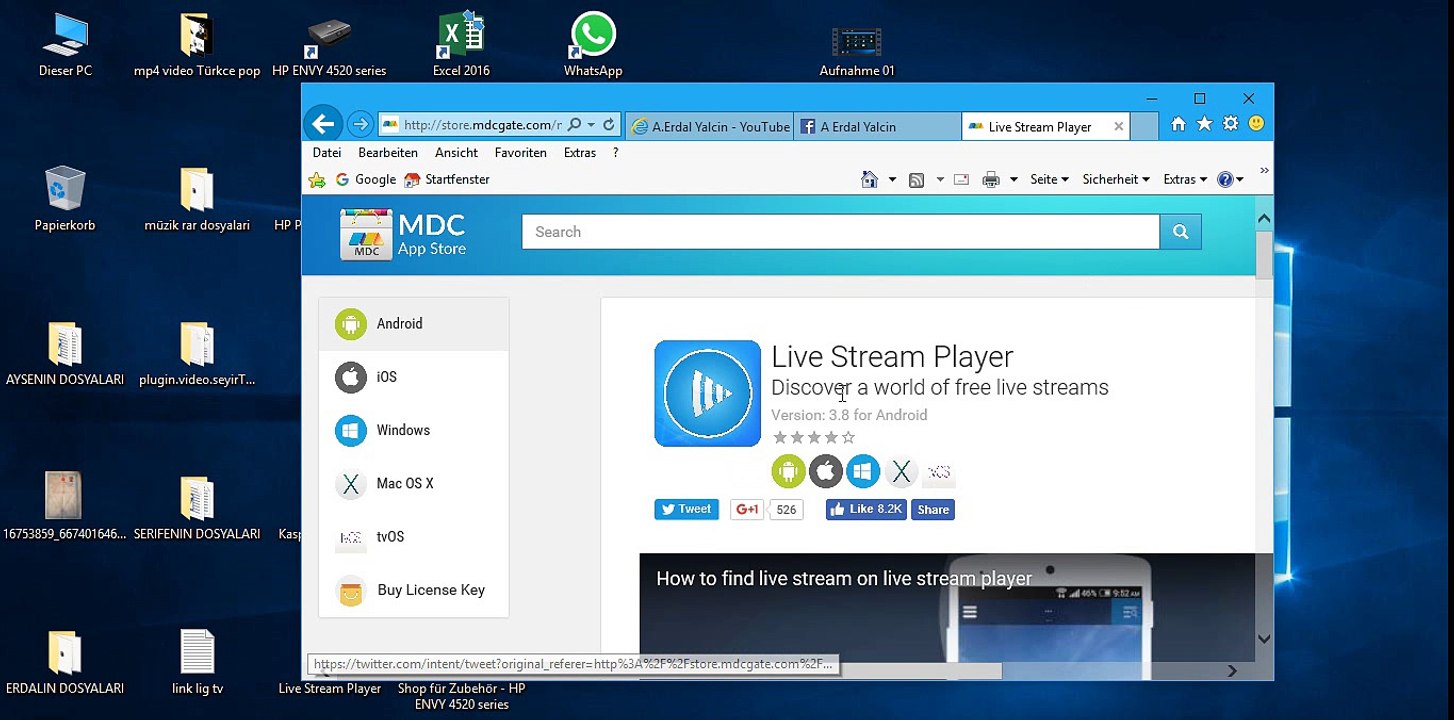Select iOS in the platform sidebar
The width and height of the screenshot is (1454, 720).
414,377
